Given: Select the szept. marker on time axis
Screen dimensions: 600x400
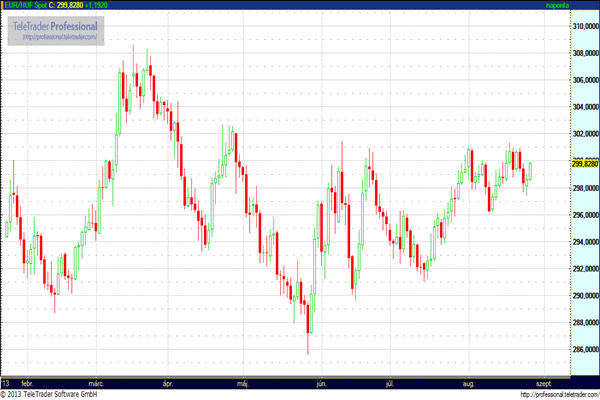Looking at the screenshot, I should 545,383.
